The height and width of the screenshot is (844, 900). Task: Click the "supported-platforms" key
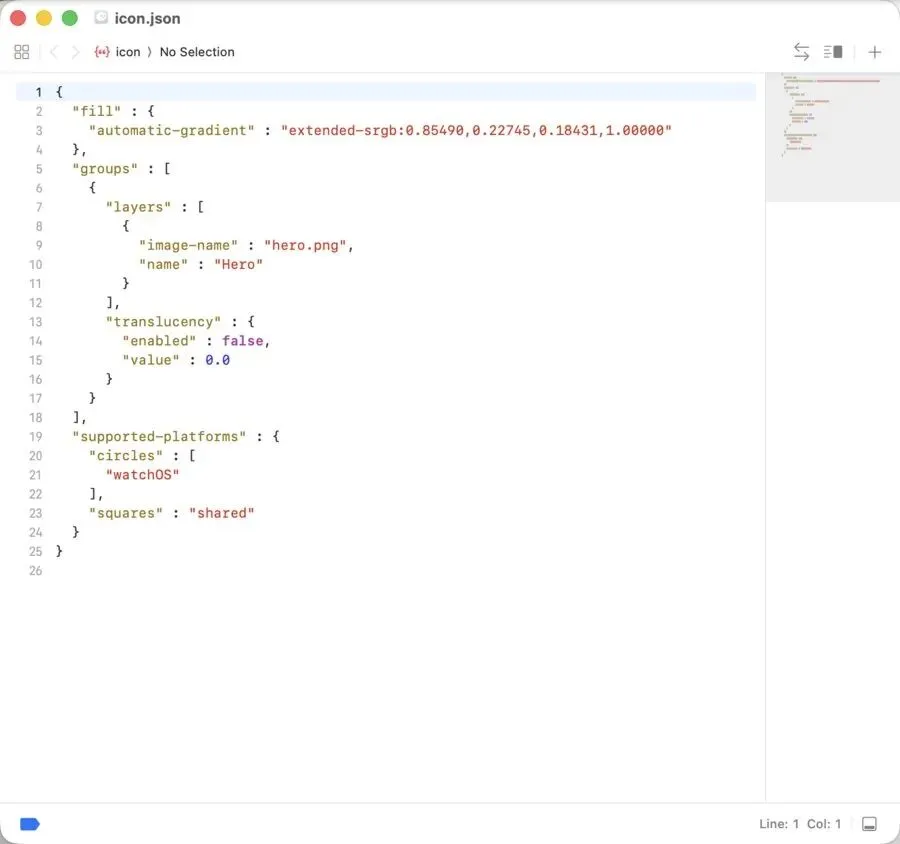(158, 436)
